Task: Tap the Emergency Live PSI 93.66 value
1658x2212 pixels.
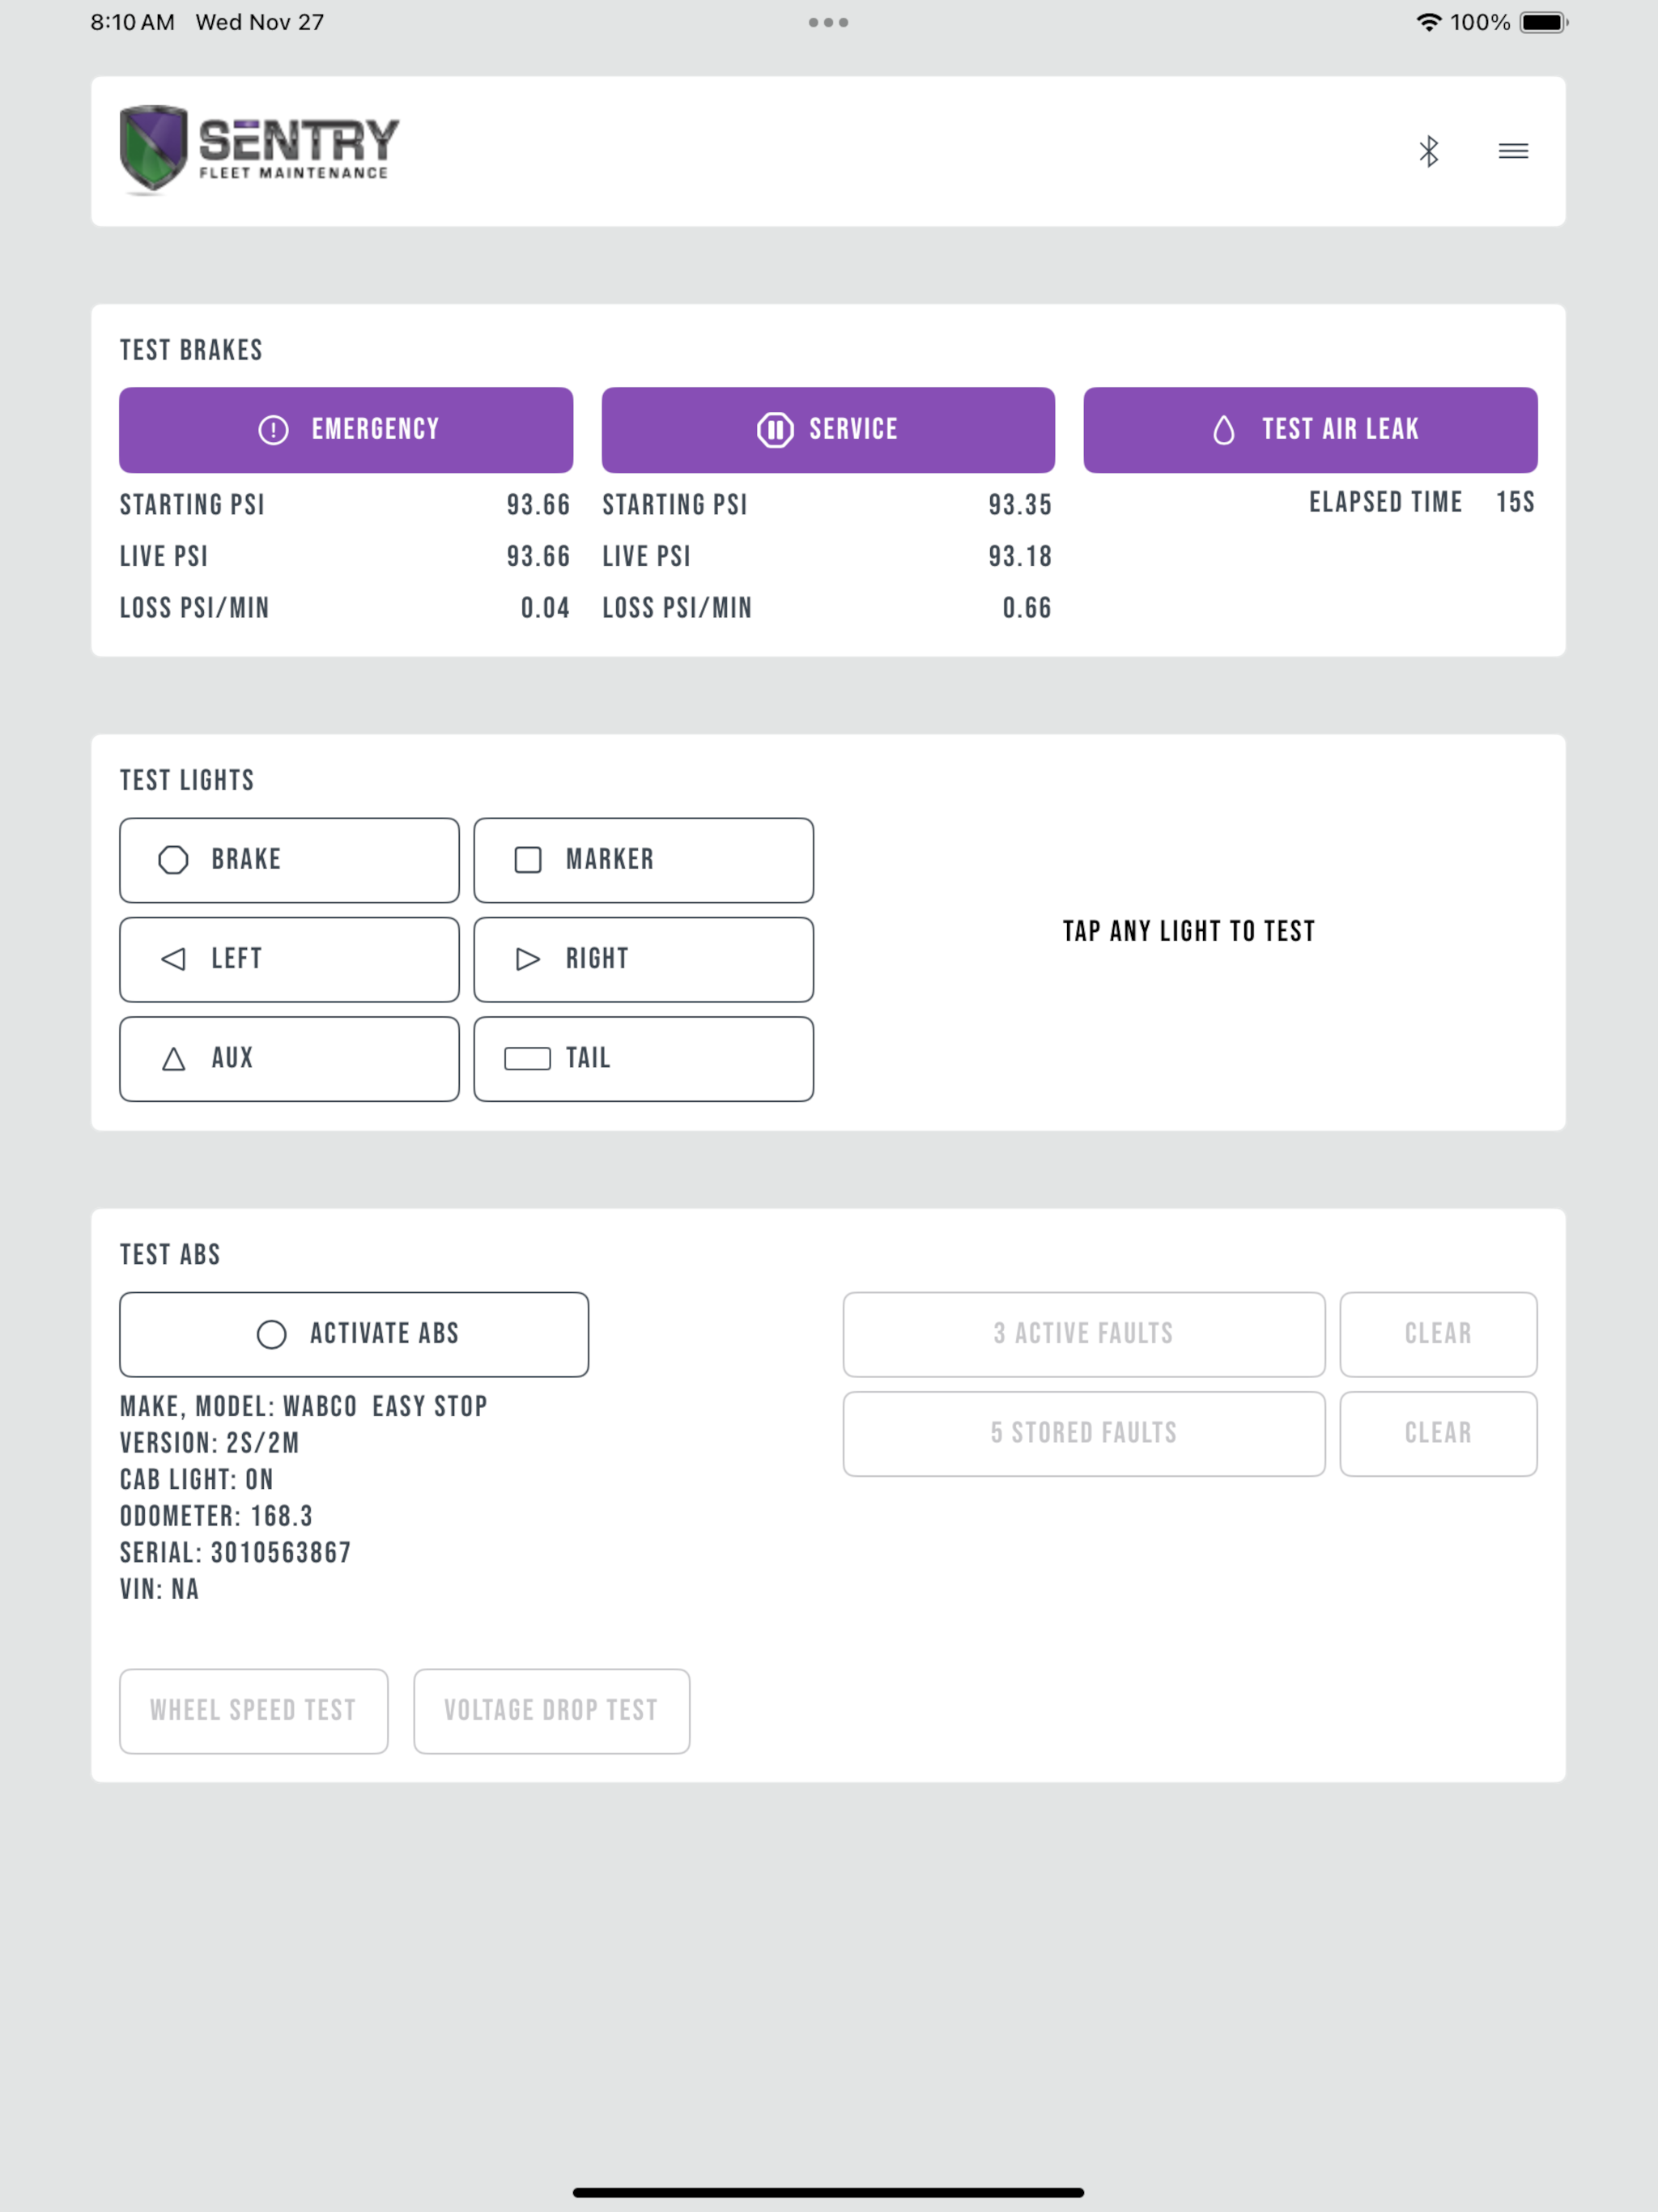Action: click(538, 557)
